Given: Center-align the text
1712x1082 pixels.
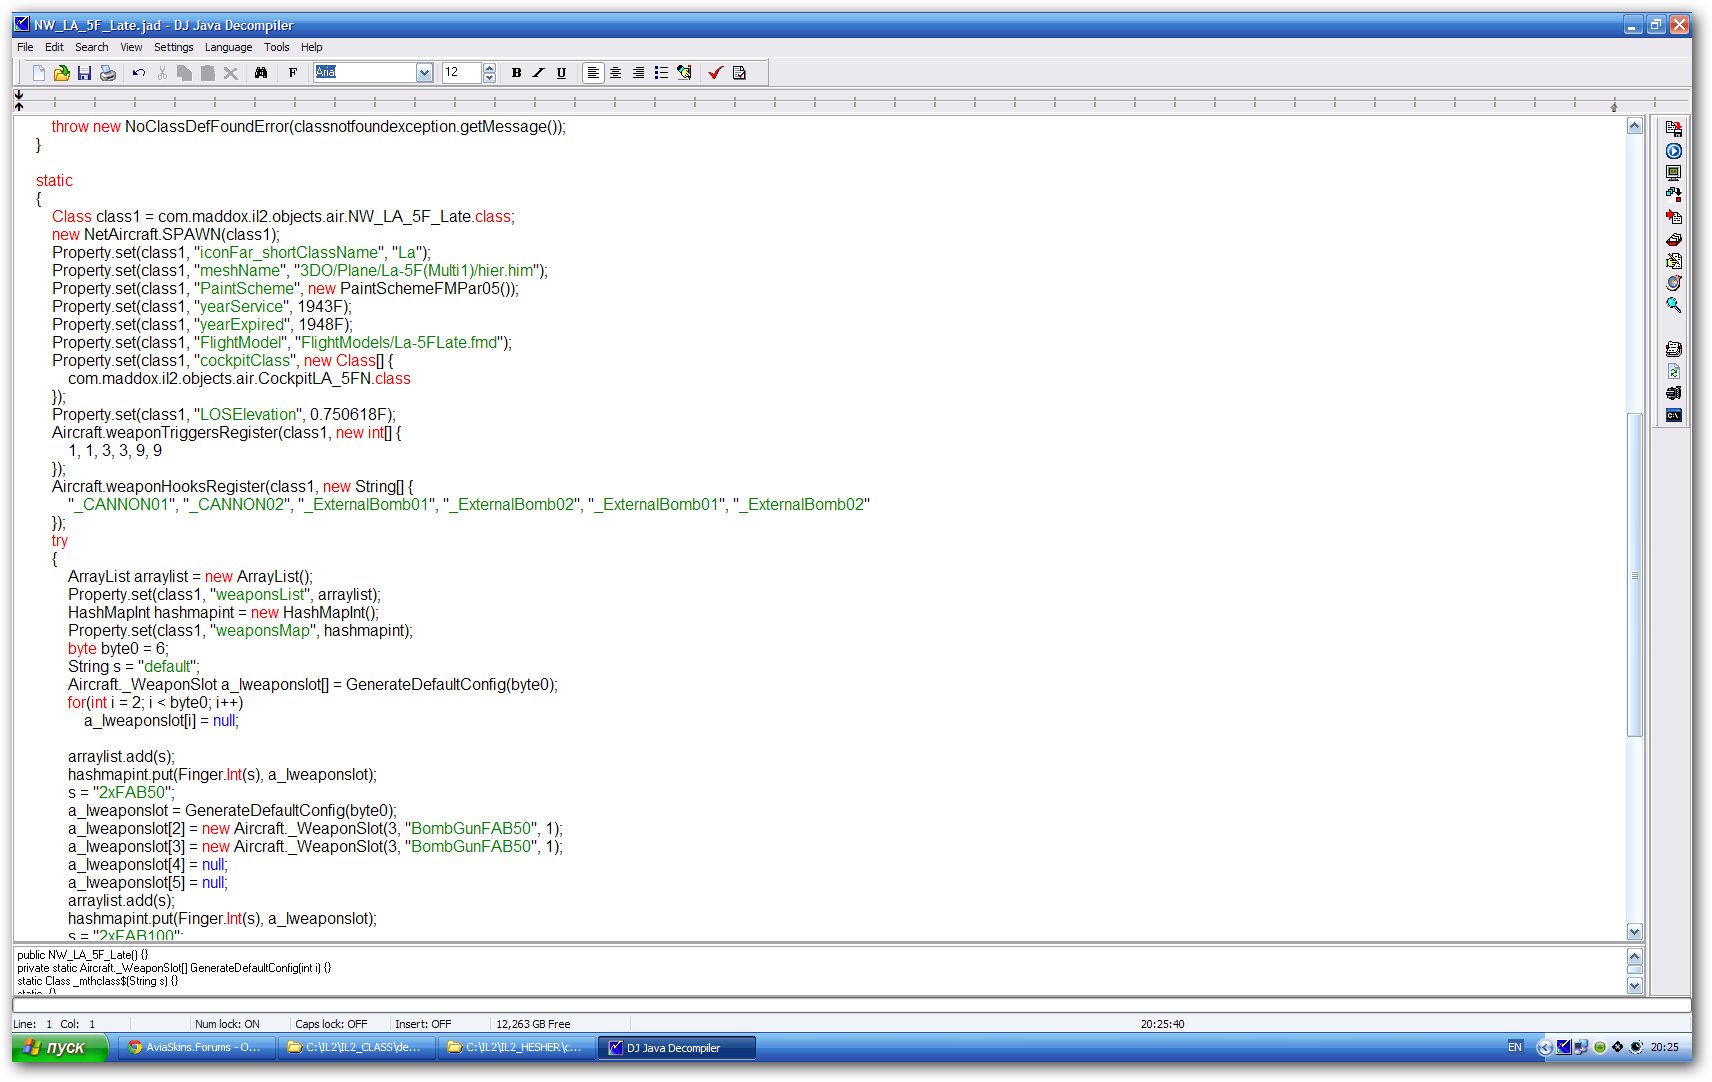Looking at the screenshot, I should point(616,72).
